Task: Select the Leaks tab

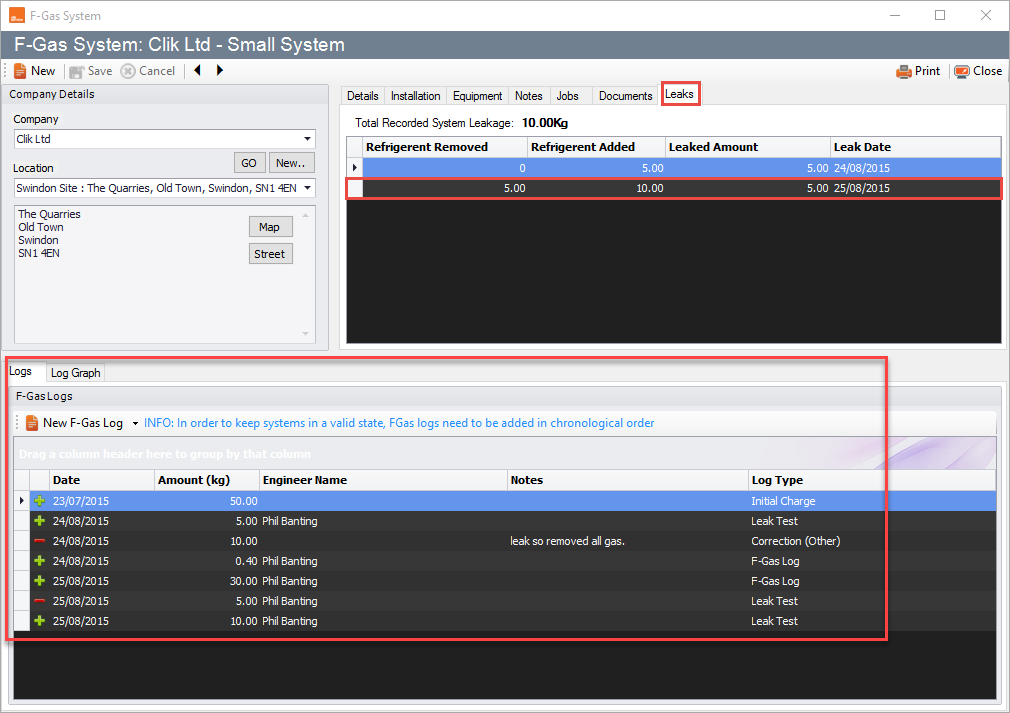Action: tap(680, 94)
